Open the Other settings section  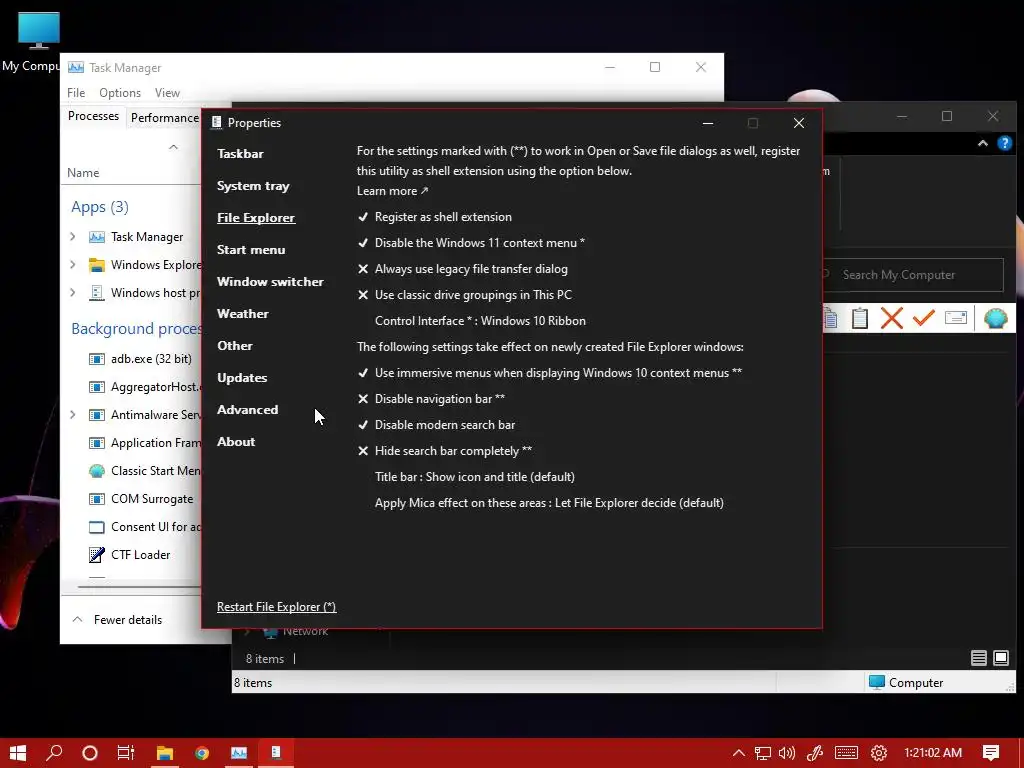point(234,346)
